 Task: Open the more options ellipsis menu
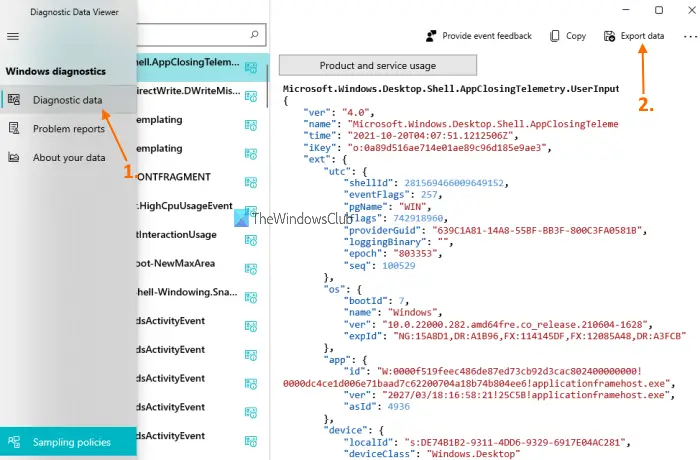click(690, 37)
